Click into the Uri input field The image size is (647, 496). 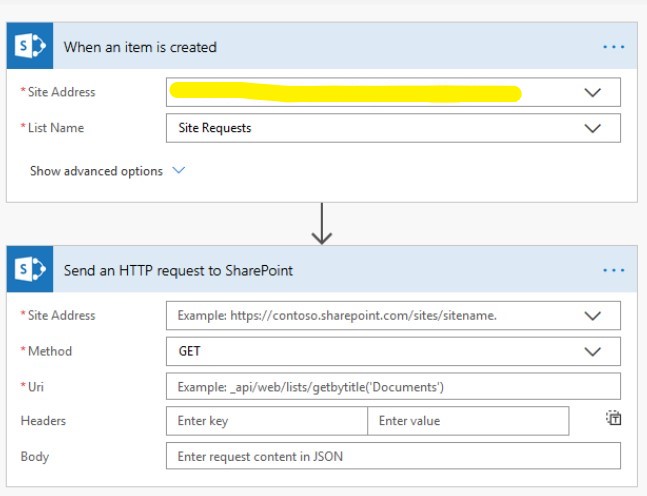tap(393, 387)
